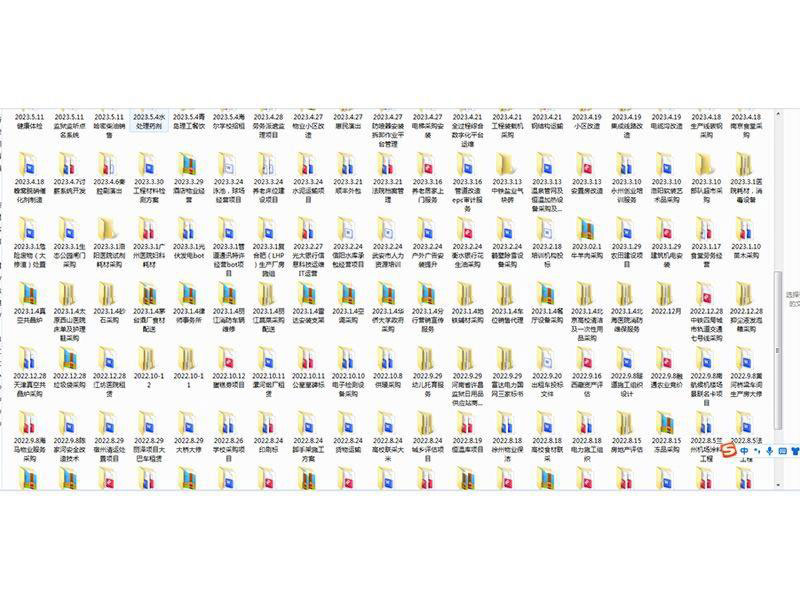Click the vertical scrollbar on the right
800x600 pixels.
coord(780,300)
